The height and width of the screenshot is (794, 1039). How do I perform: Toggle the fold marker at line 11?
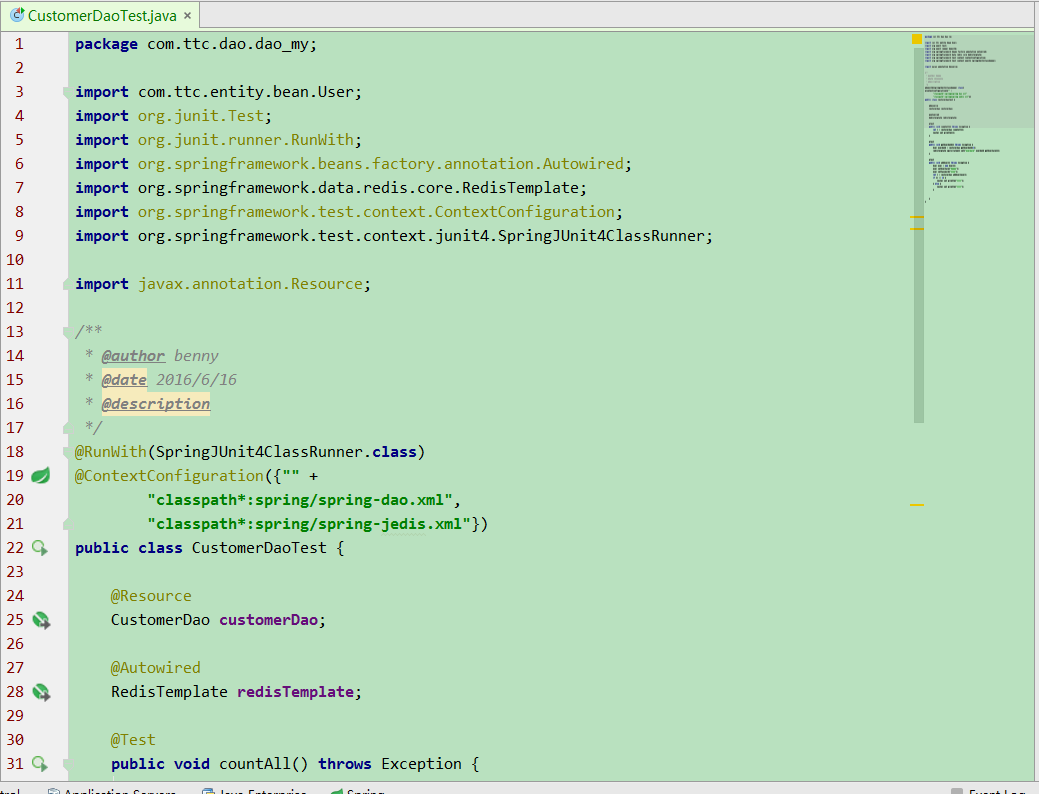tap(66, 284)
